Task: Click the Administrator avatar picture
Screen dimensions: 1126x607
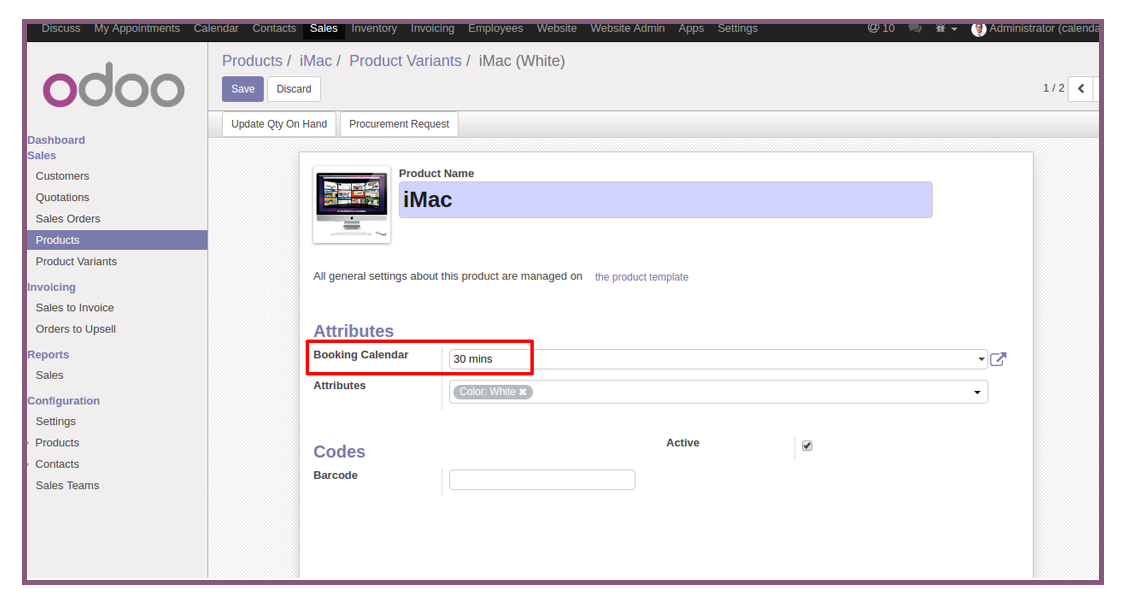Action: pos(978,29)
